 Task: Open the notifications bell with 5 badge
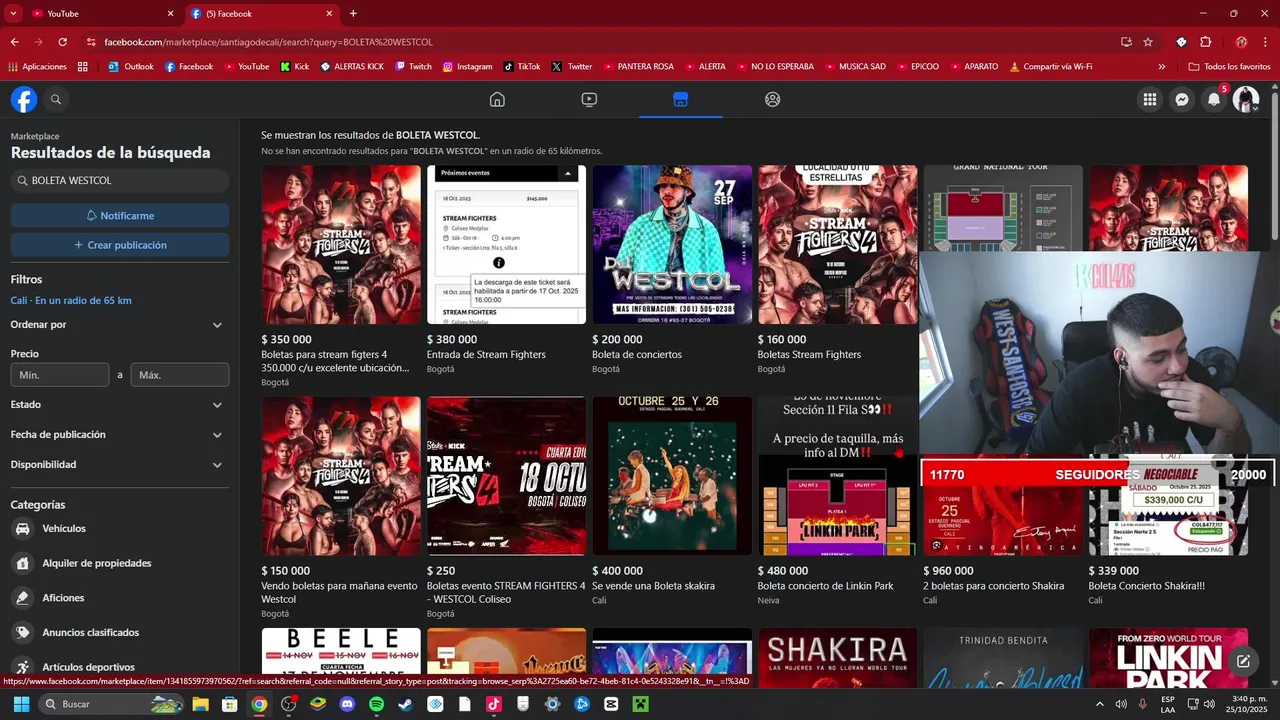pyautogui.click(x=1214, y=99)
